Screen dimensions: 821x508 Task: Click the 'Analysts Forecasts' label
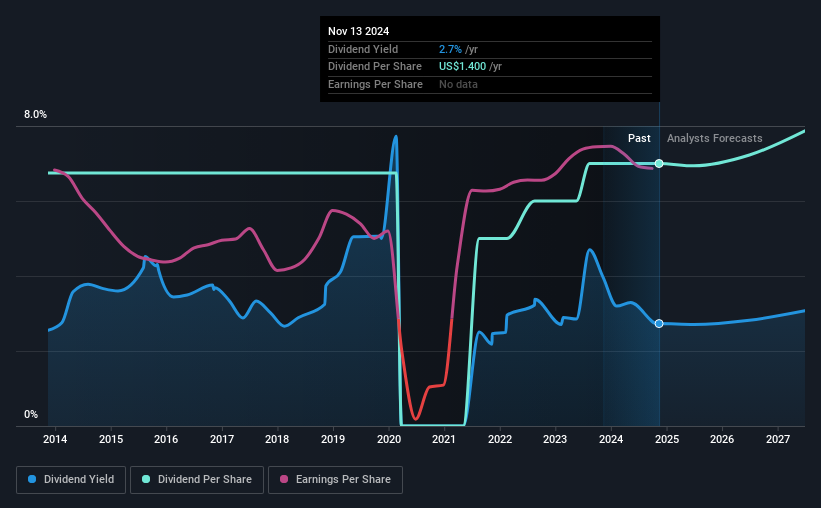tap(714, 138)
